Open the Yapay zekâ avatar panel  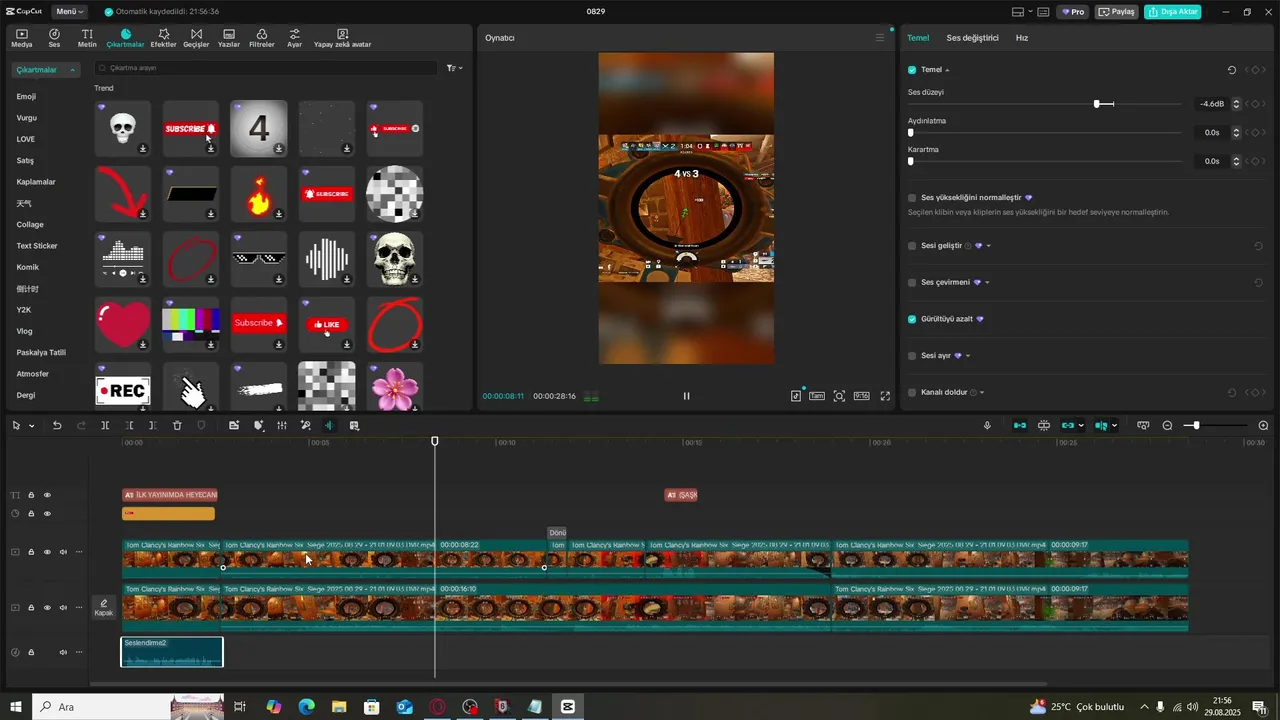pos(342,38)
